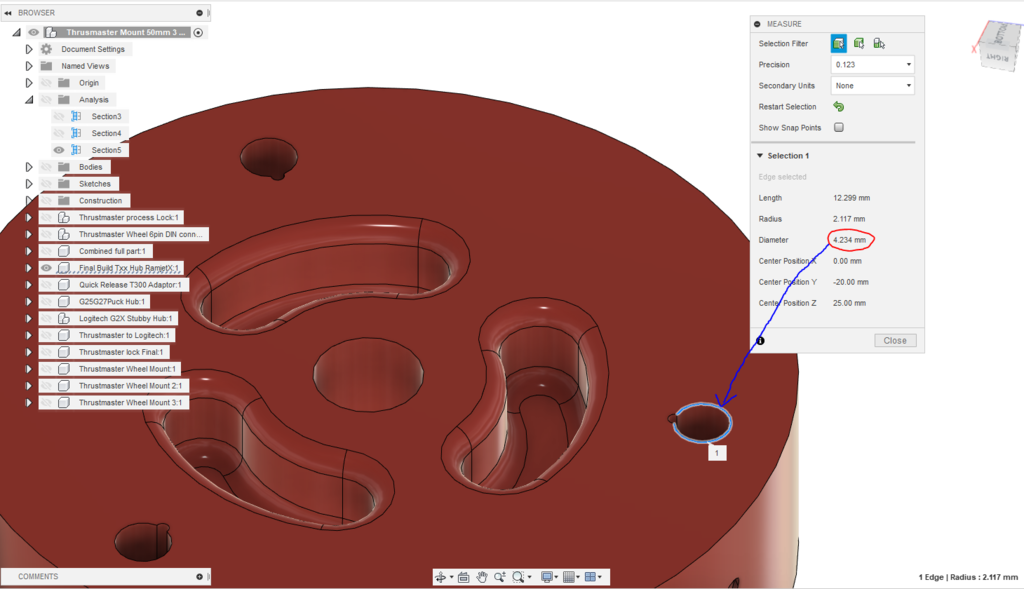Expand the Origin folder node
Viewport: 1024px width, 589px height.
(x=29, y=83)
